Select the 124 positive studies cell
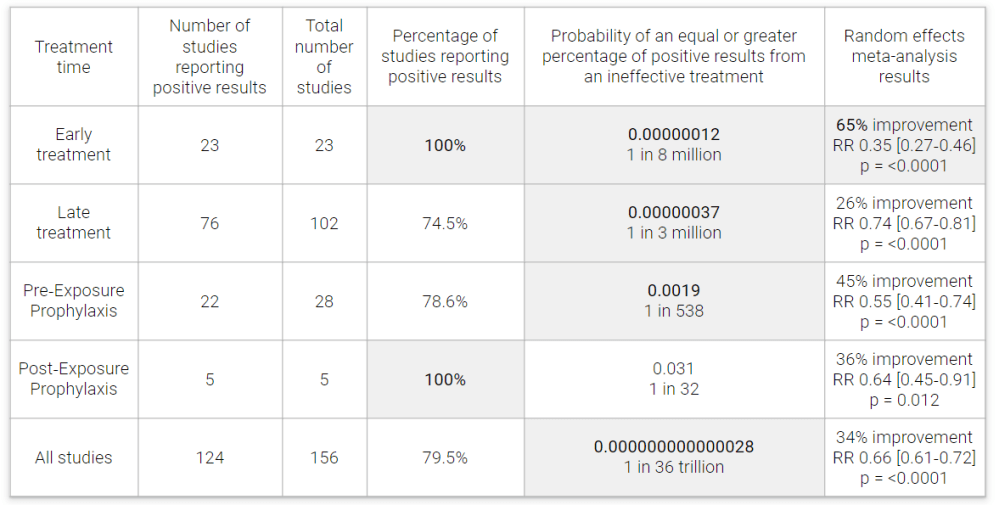 [x=209, y=457]
